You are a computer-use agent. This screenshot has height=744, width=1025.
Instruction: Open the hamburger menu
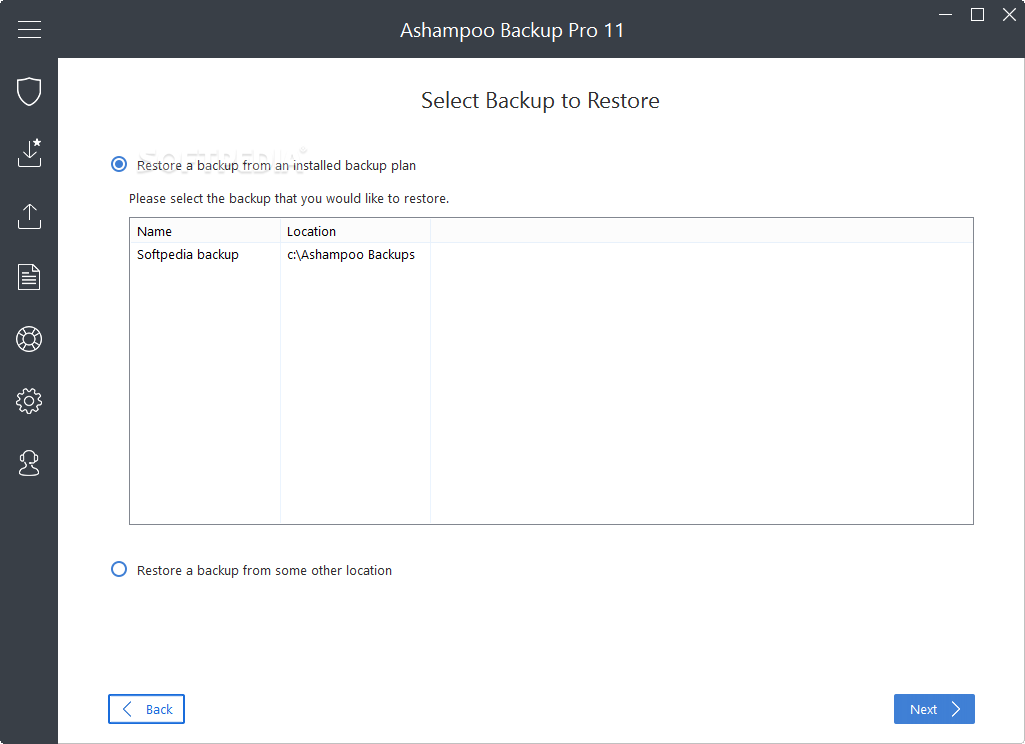[29, 29]
